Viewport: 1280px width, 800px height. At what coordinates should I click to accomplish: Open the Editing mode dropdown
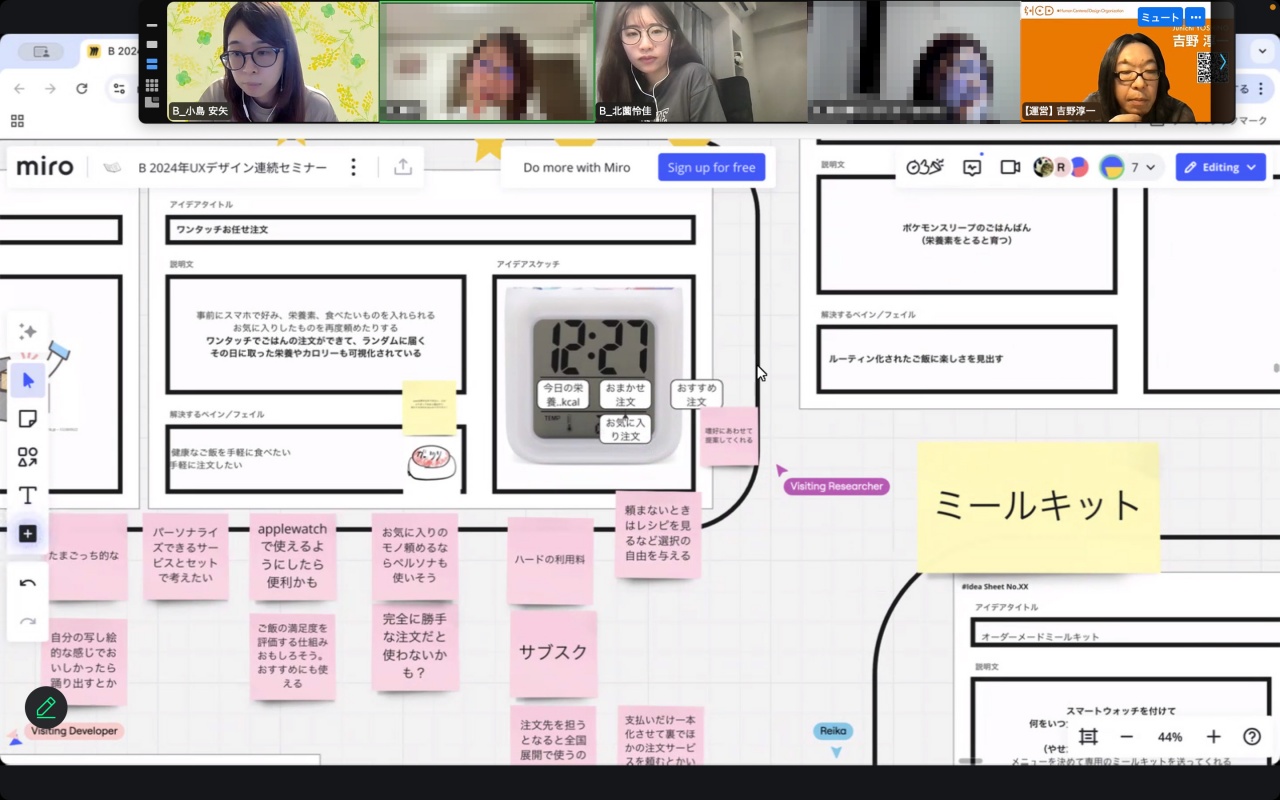click(1220, 167)
